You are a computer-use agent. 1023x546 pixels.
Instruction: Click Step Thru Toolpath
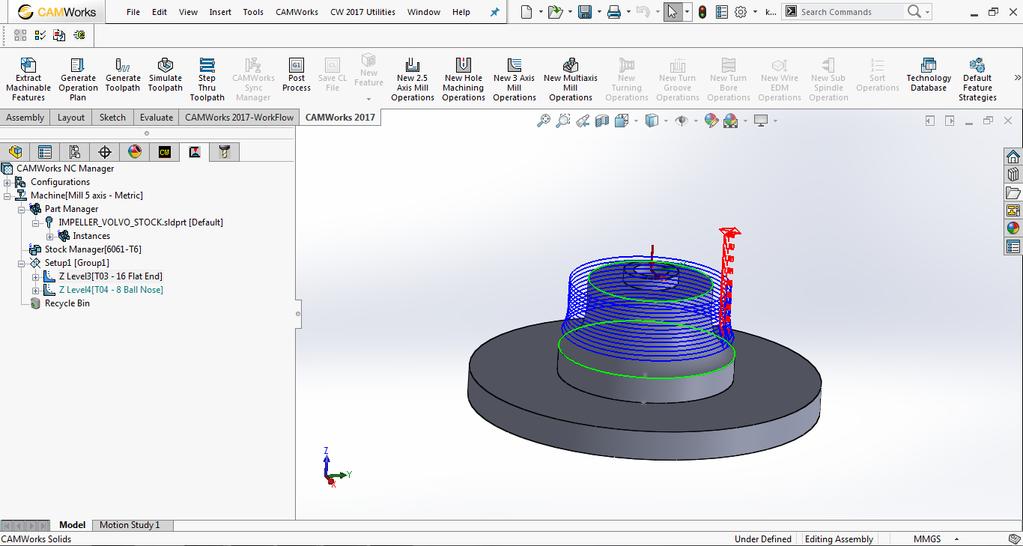pos(207,79)
